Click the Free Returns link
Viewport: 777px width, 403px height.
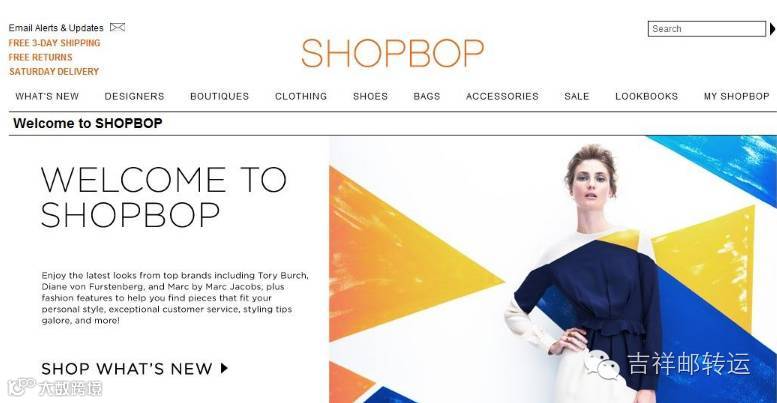pos(41,58)
